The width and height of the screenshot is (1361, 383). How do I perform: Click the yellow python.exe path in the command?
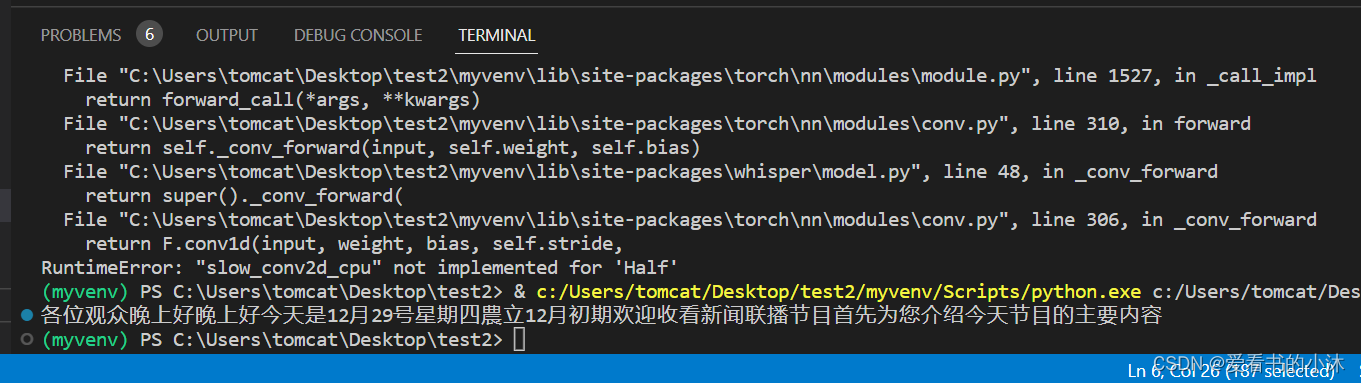click(x=838, y=292)
